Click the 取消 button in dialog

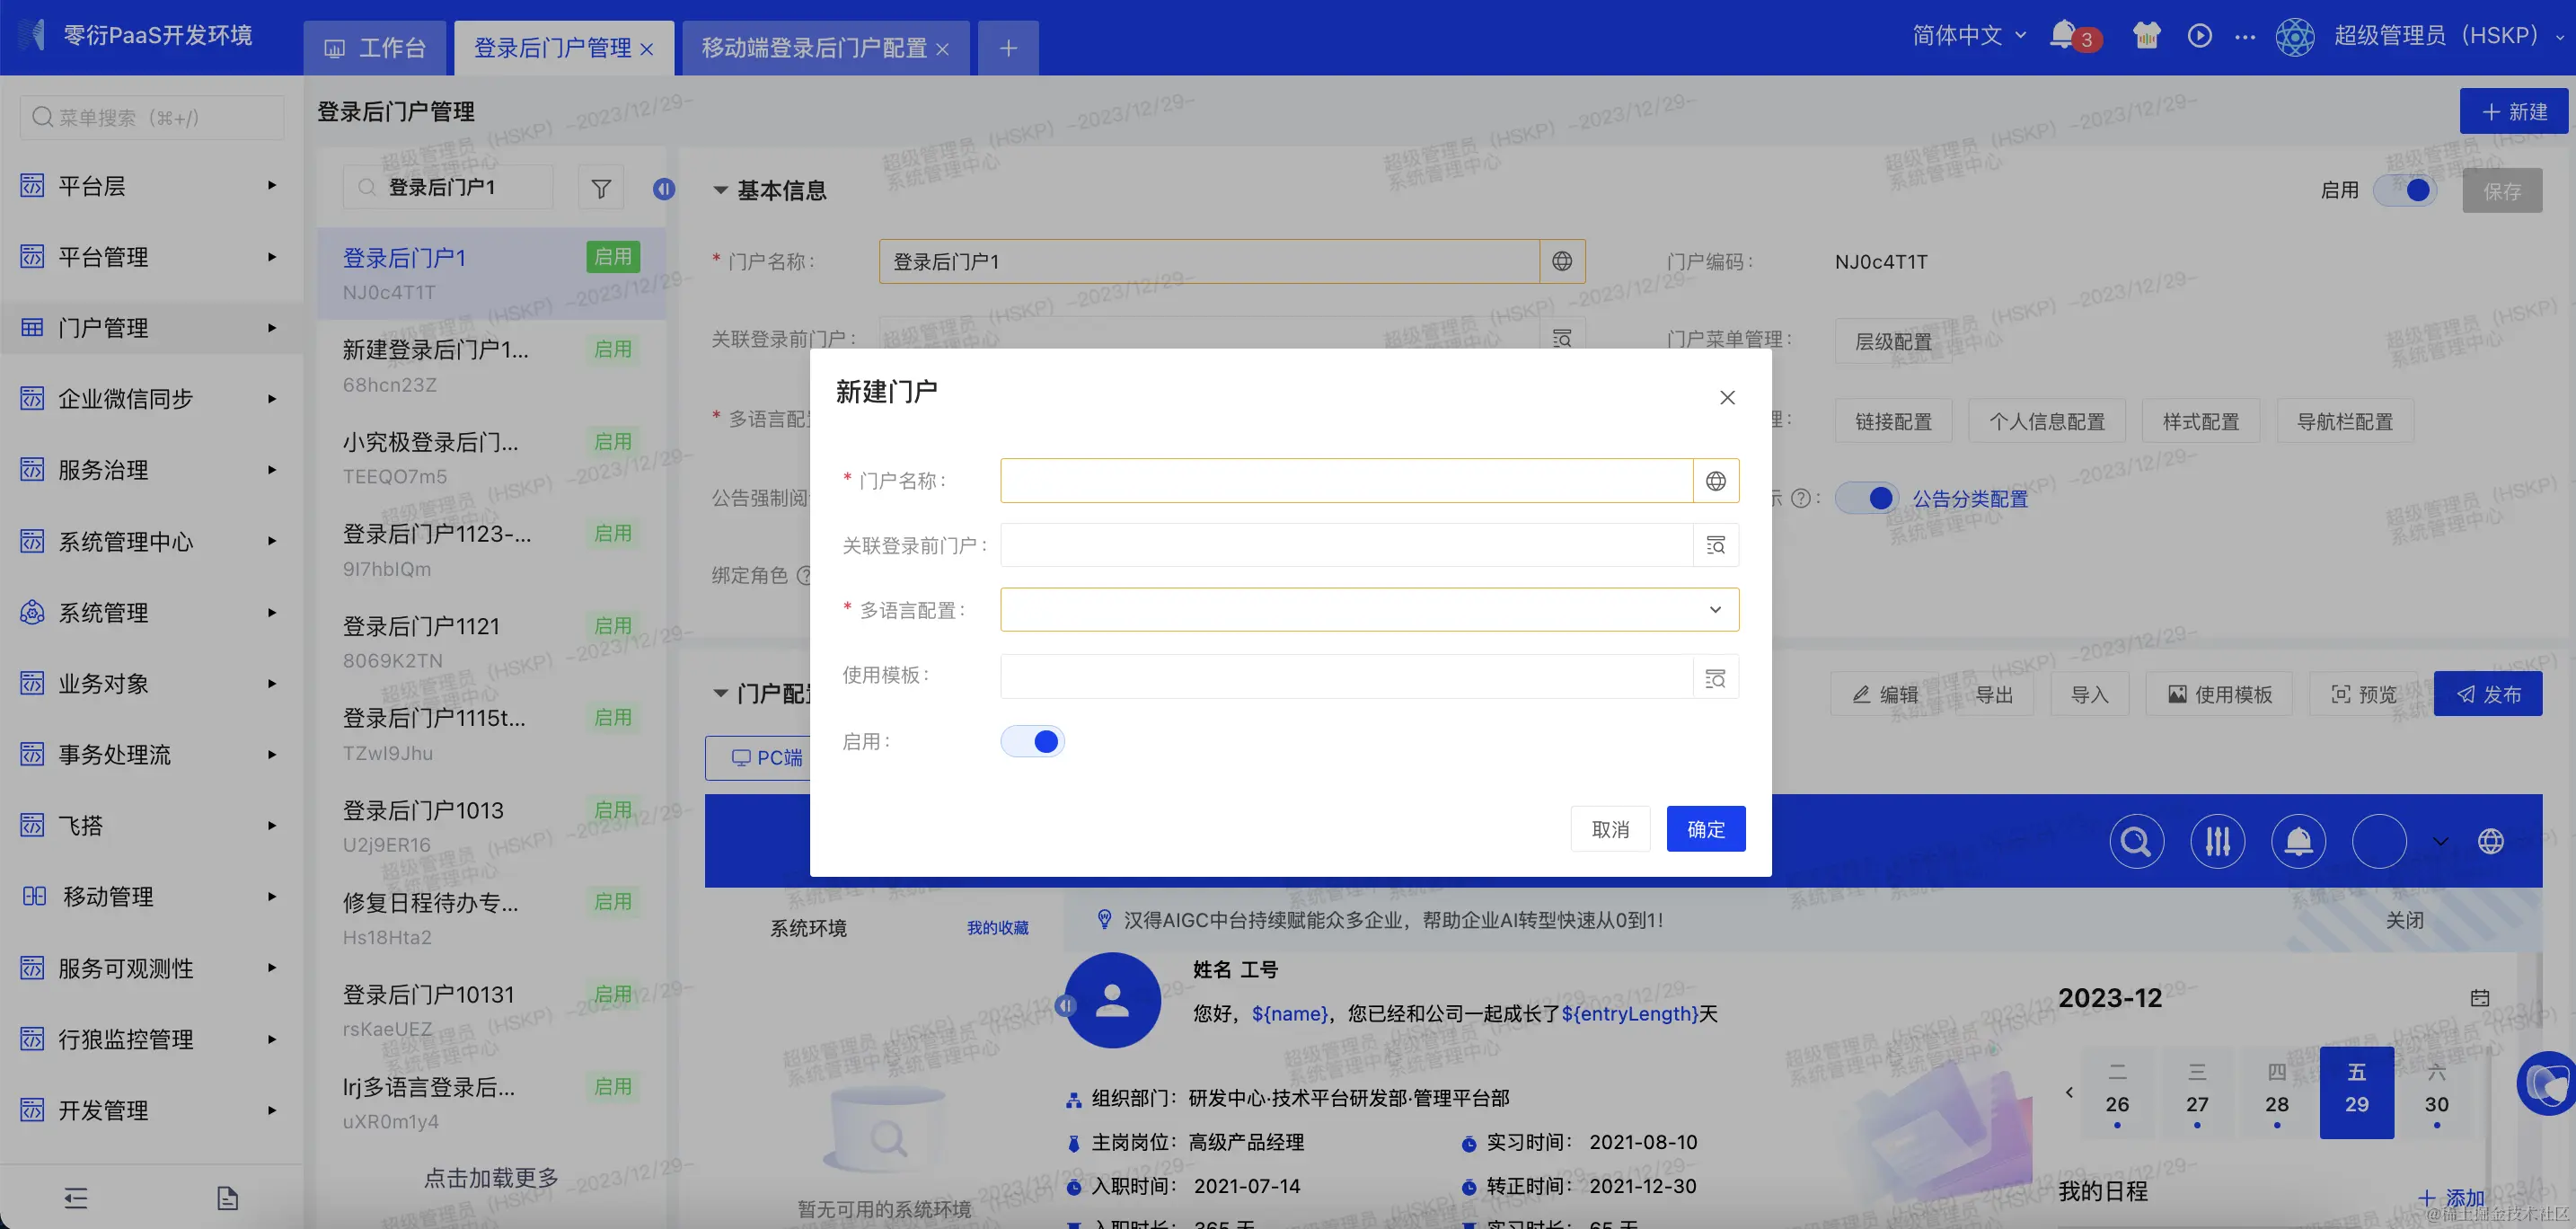(1610, 829)
